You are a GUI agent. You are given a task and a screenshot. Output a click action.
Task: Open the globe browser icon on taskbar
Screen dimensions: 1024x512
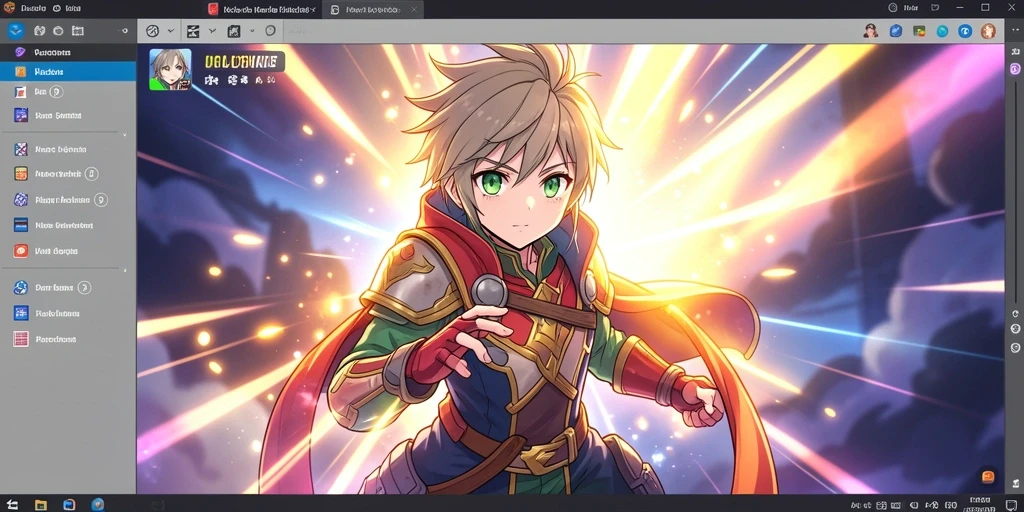(x=98, y=505)
